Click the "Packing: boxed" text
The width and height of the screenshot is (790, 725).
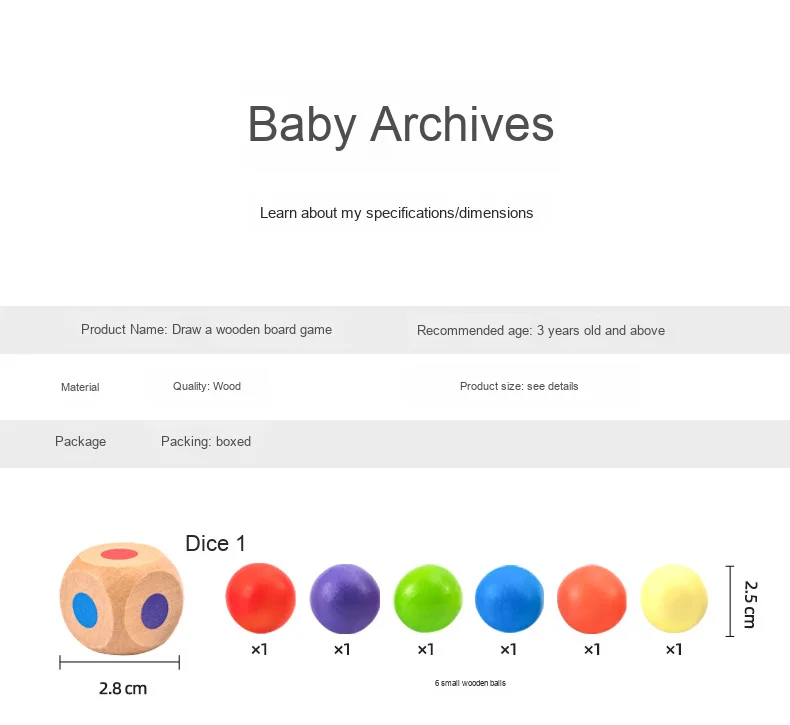pos(205,441)
